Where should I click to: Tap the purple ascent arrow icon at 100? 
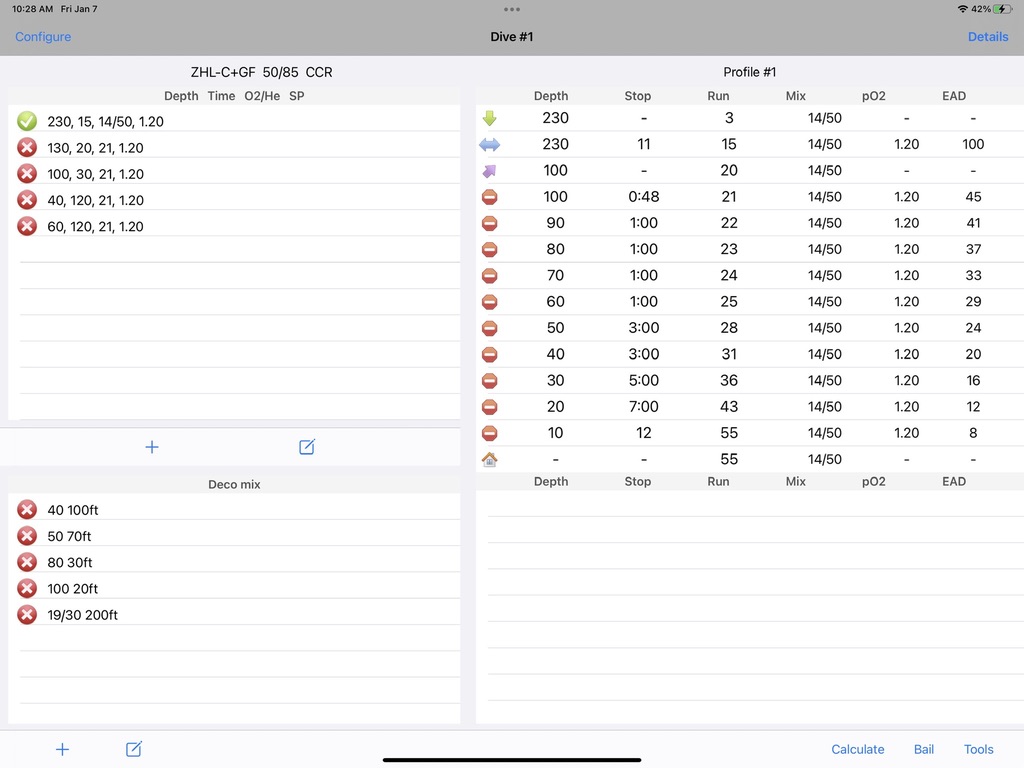[x=489, y=171]
